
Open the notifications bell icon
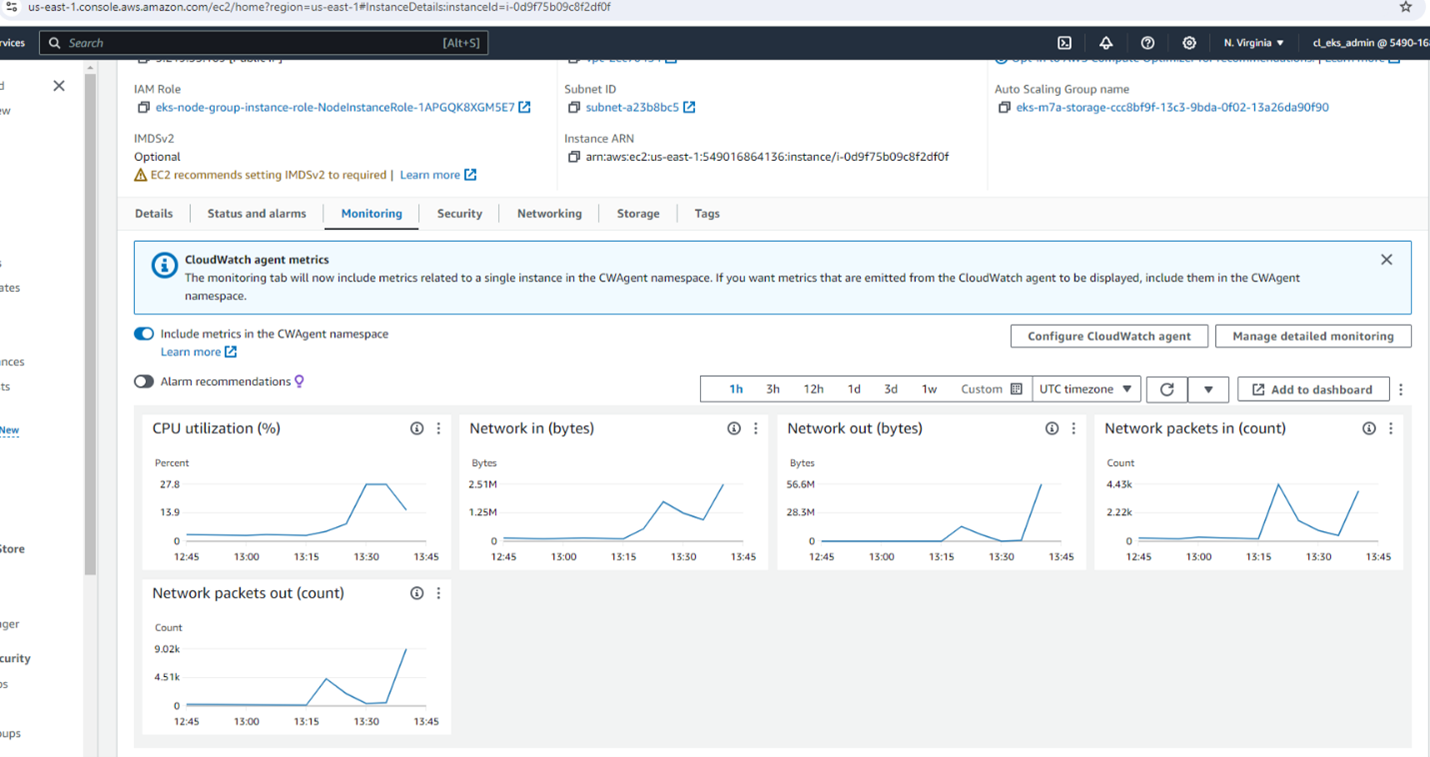tap(1106, 43)
